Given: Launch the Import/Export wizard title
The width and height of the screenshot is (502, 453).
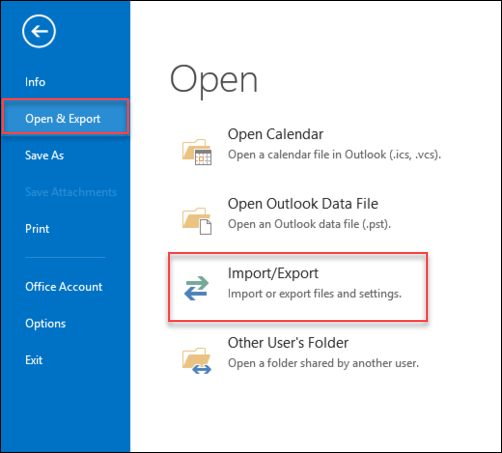Looking at the screenshot, I should [273, 273].
